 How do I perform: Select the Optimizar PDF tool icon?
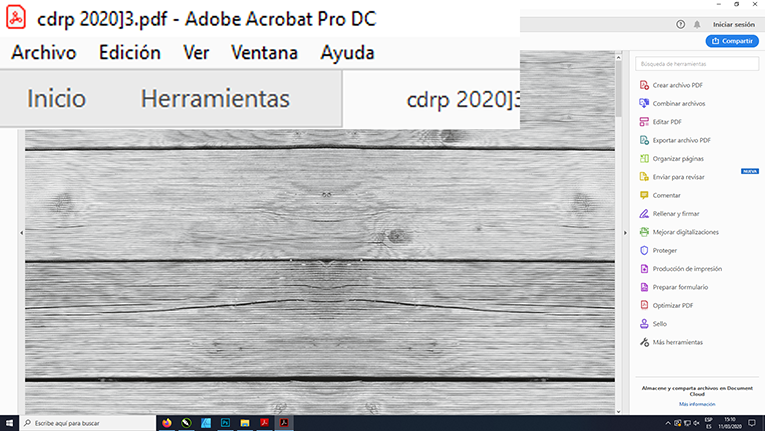pyautogui.click(x=644, y=306)
